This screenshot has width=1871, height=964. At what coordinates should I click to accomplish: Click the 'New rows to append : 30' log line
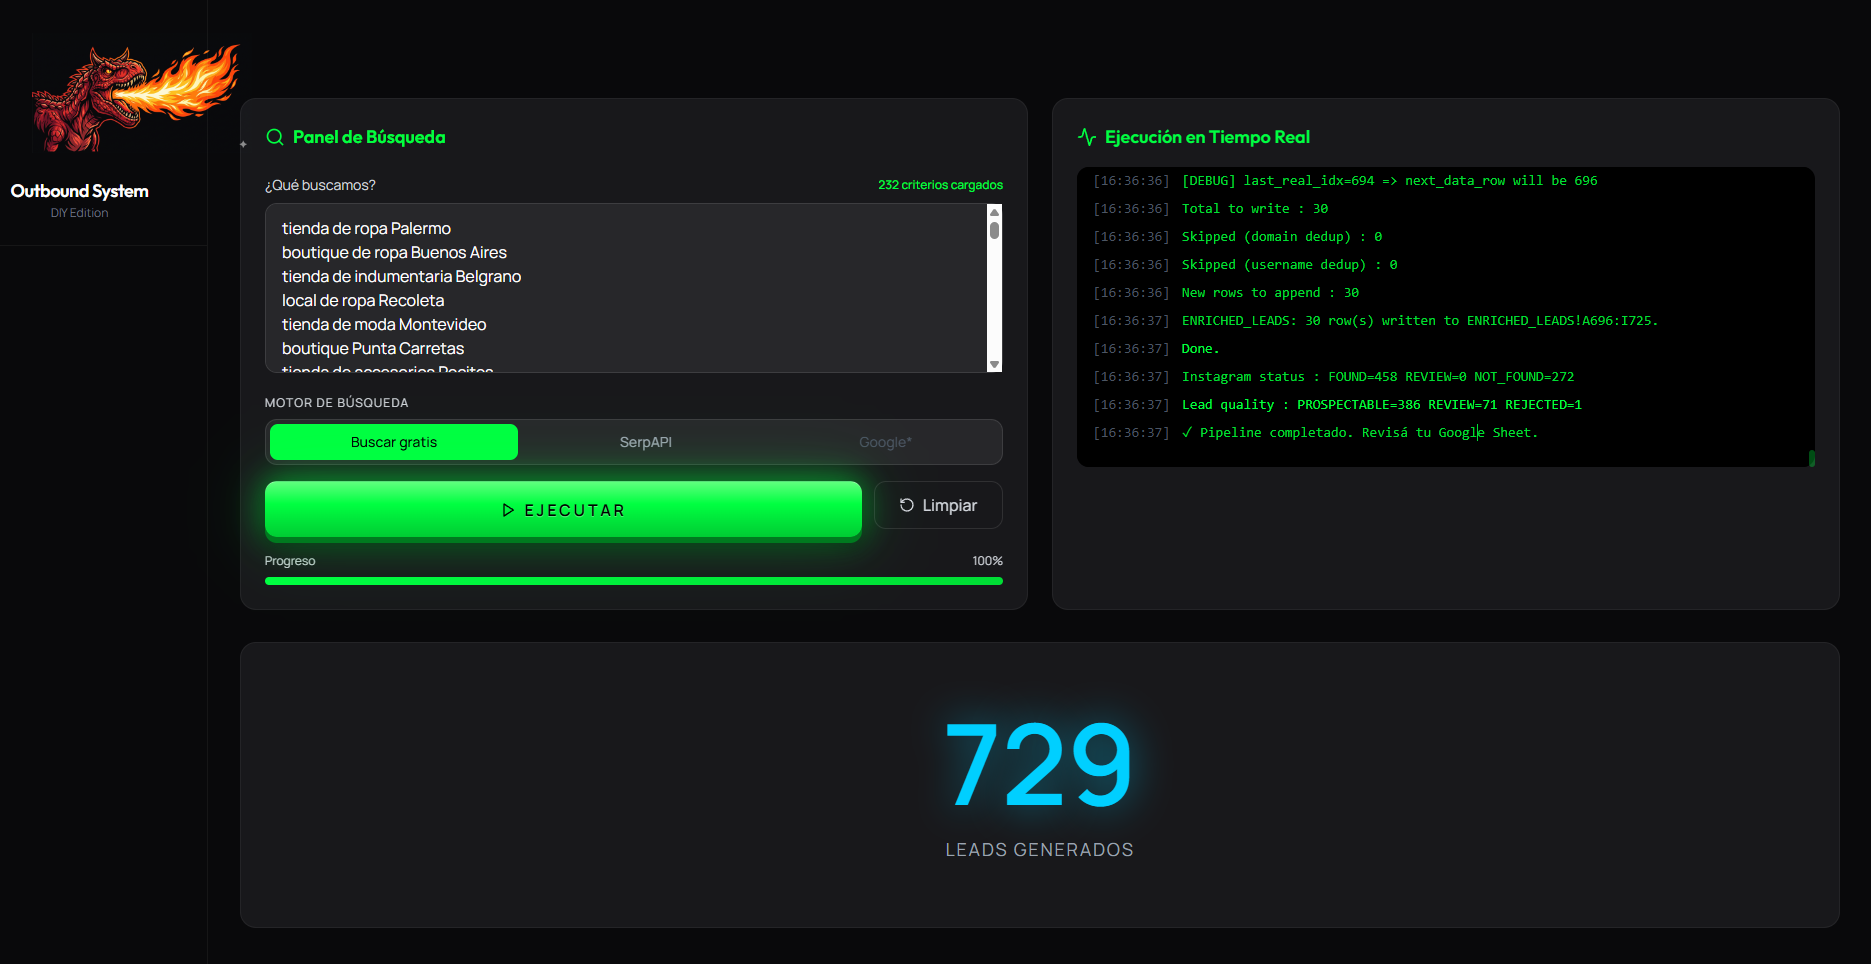(1270, 293)
